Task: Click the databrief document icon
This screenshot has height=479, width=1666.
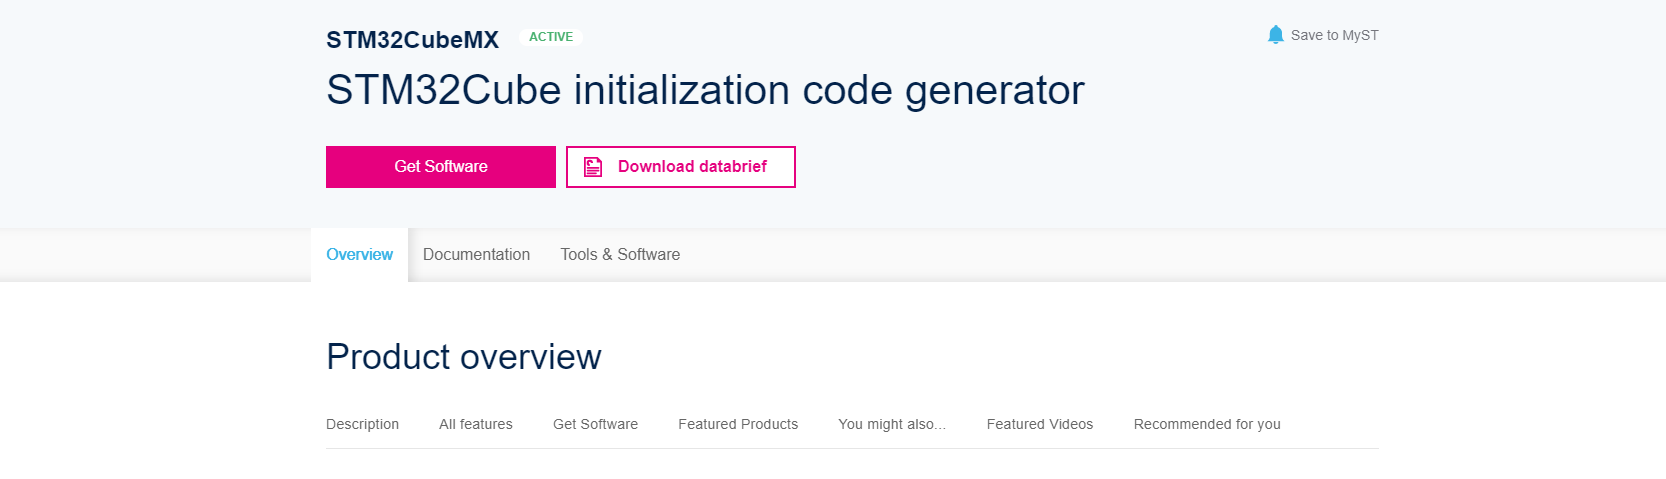Action: (593, 167)
